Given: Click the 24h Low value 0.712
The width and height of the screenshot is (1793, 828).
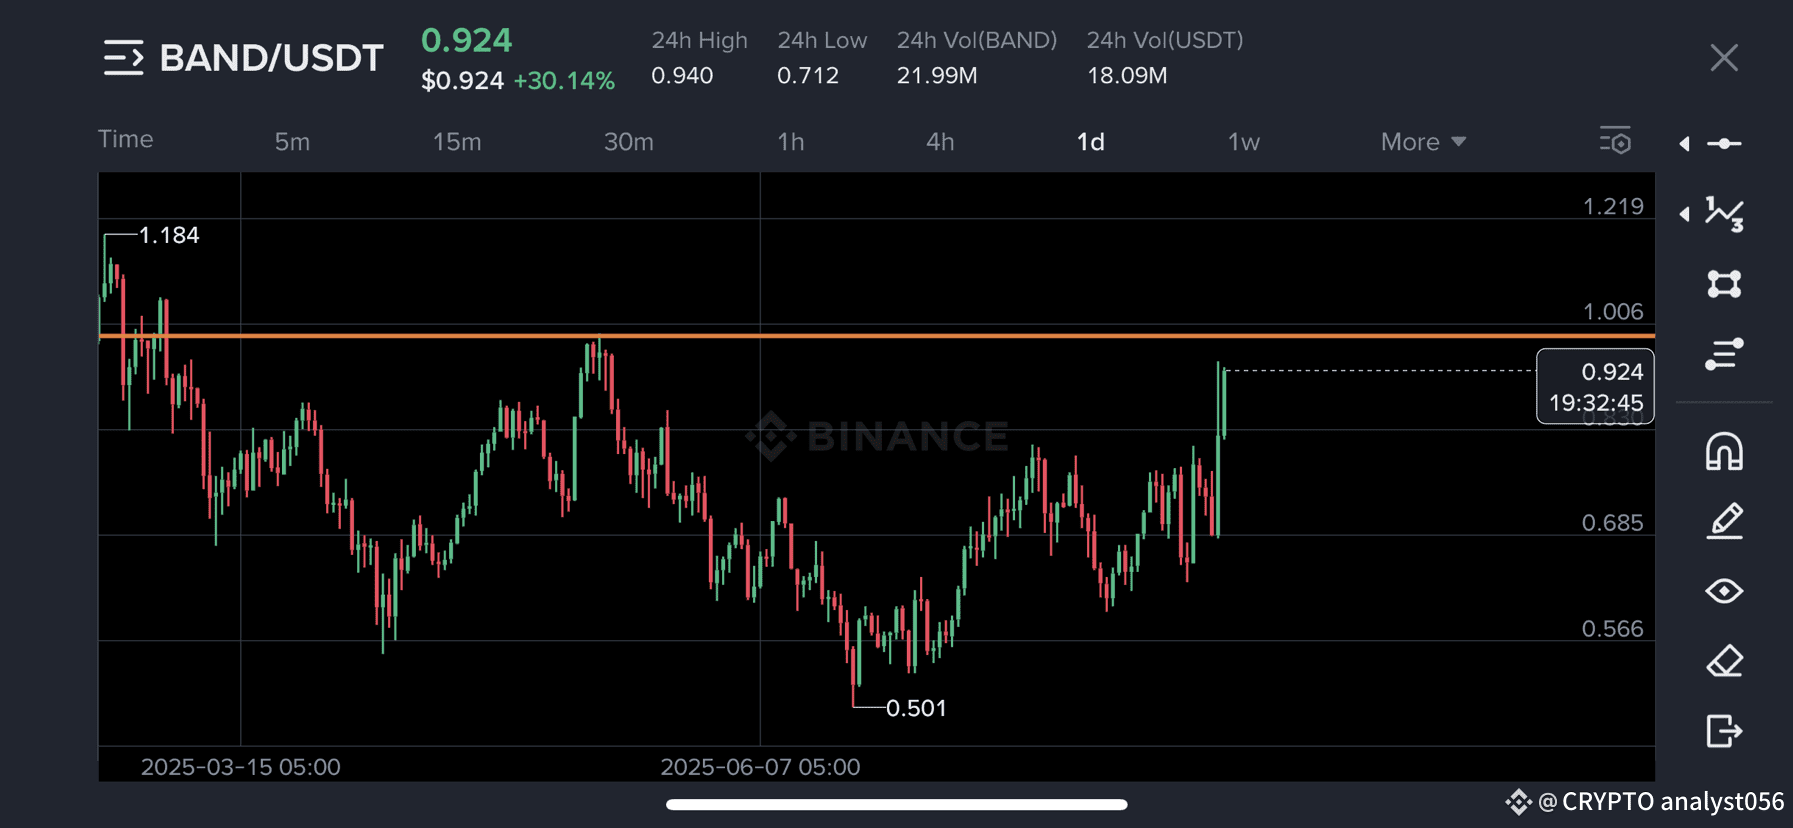Looking at the screenshot, I should pyautogui.click(x=808, y=76).
